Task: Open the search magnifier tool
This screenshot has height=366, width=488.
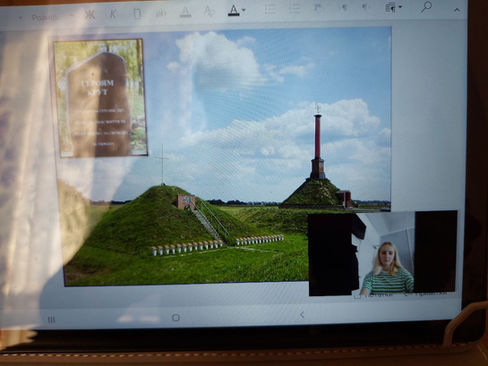Action: click(426, 7)
